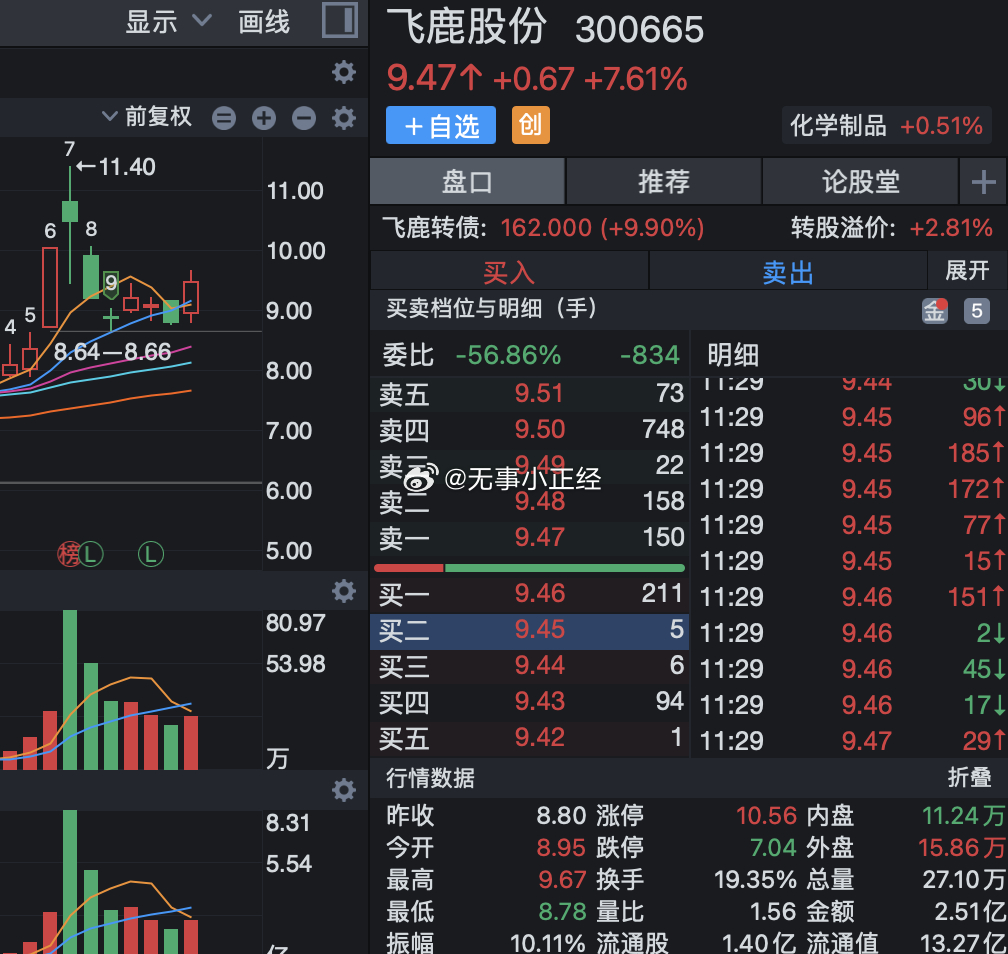Viewport: 1008px width, 954px height.
Task: Select the 画线 drawing tool
Action: pyautogui.click(x=264, y=22)
